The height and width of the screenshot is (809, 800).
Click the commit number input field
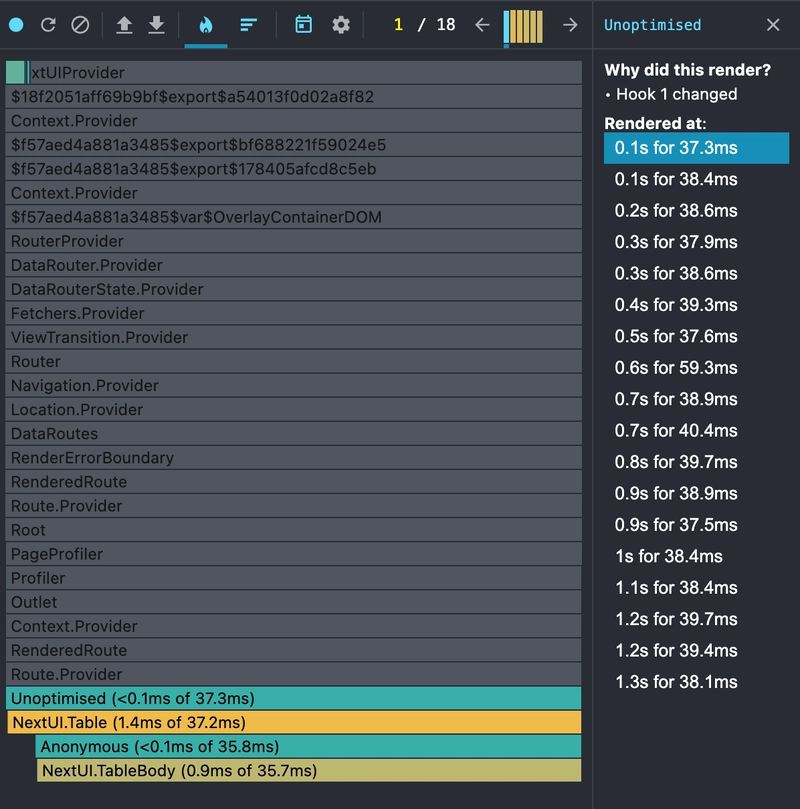pos(398,25)
